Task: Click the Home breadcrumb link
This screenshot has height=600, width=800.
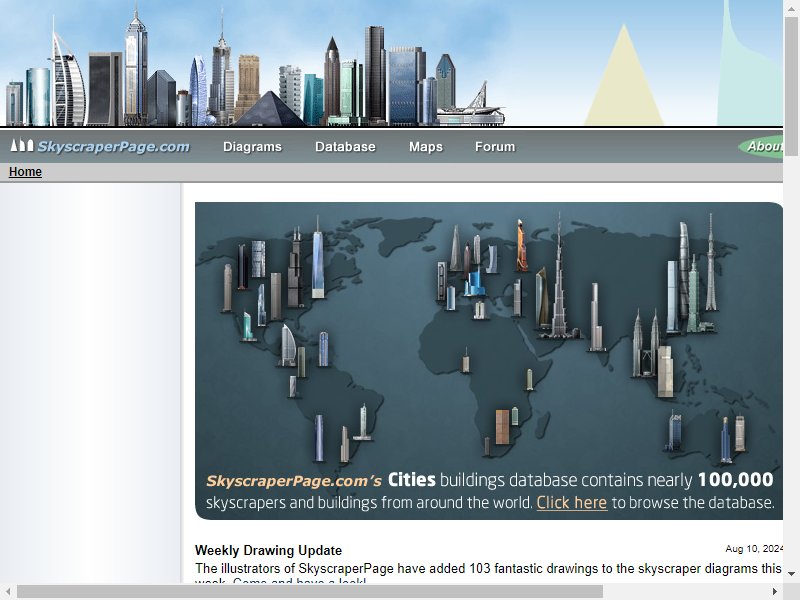Action: pos(25,172)
